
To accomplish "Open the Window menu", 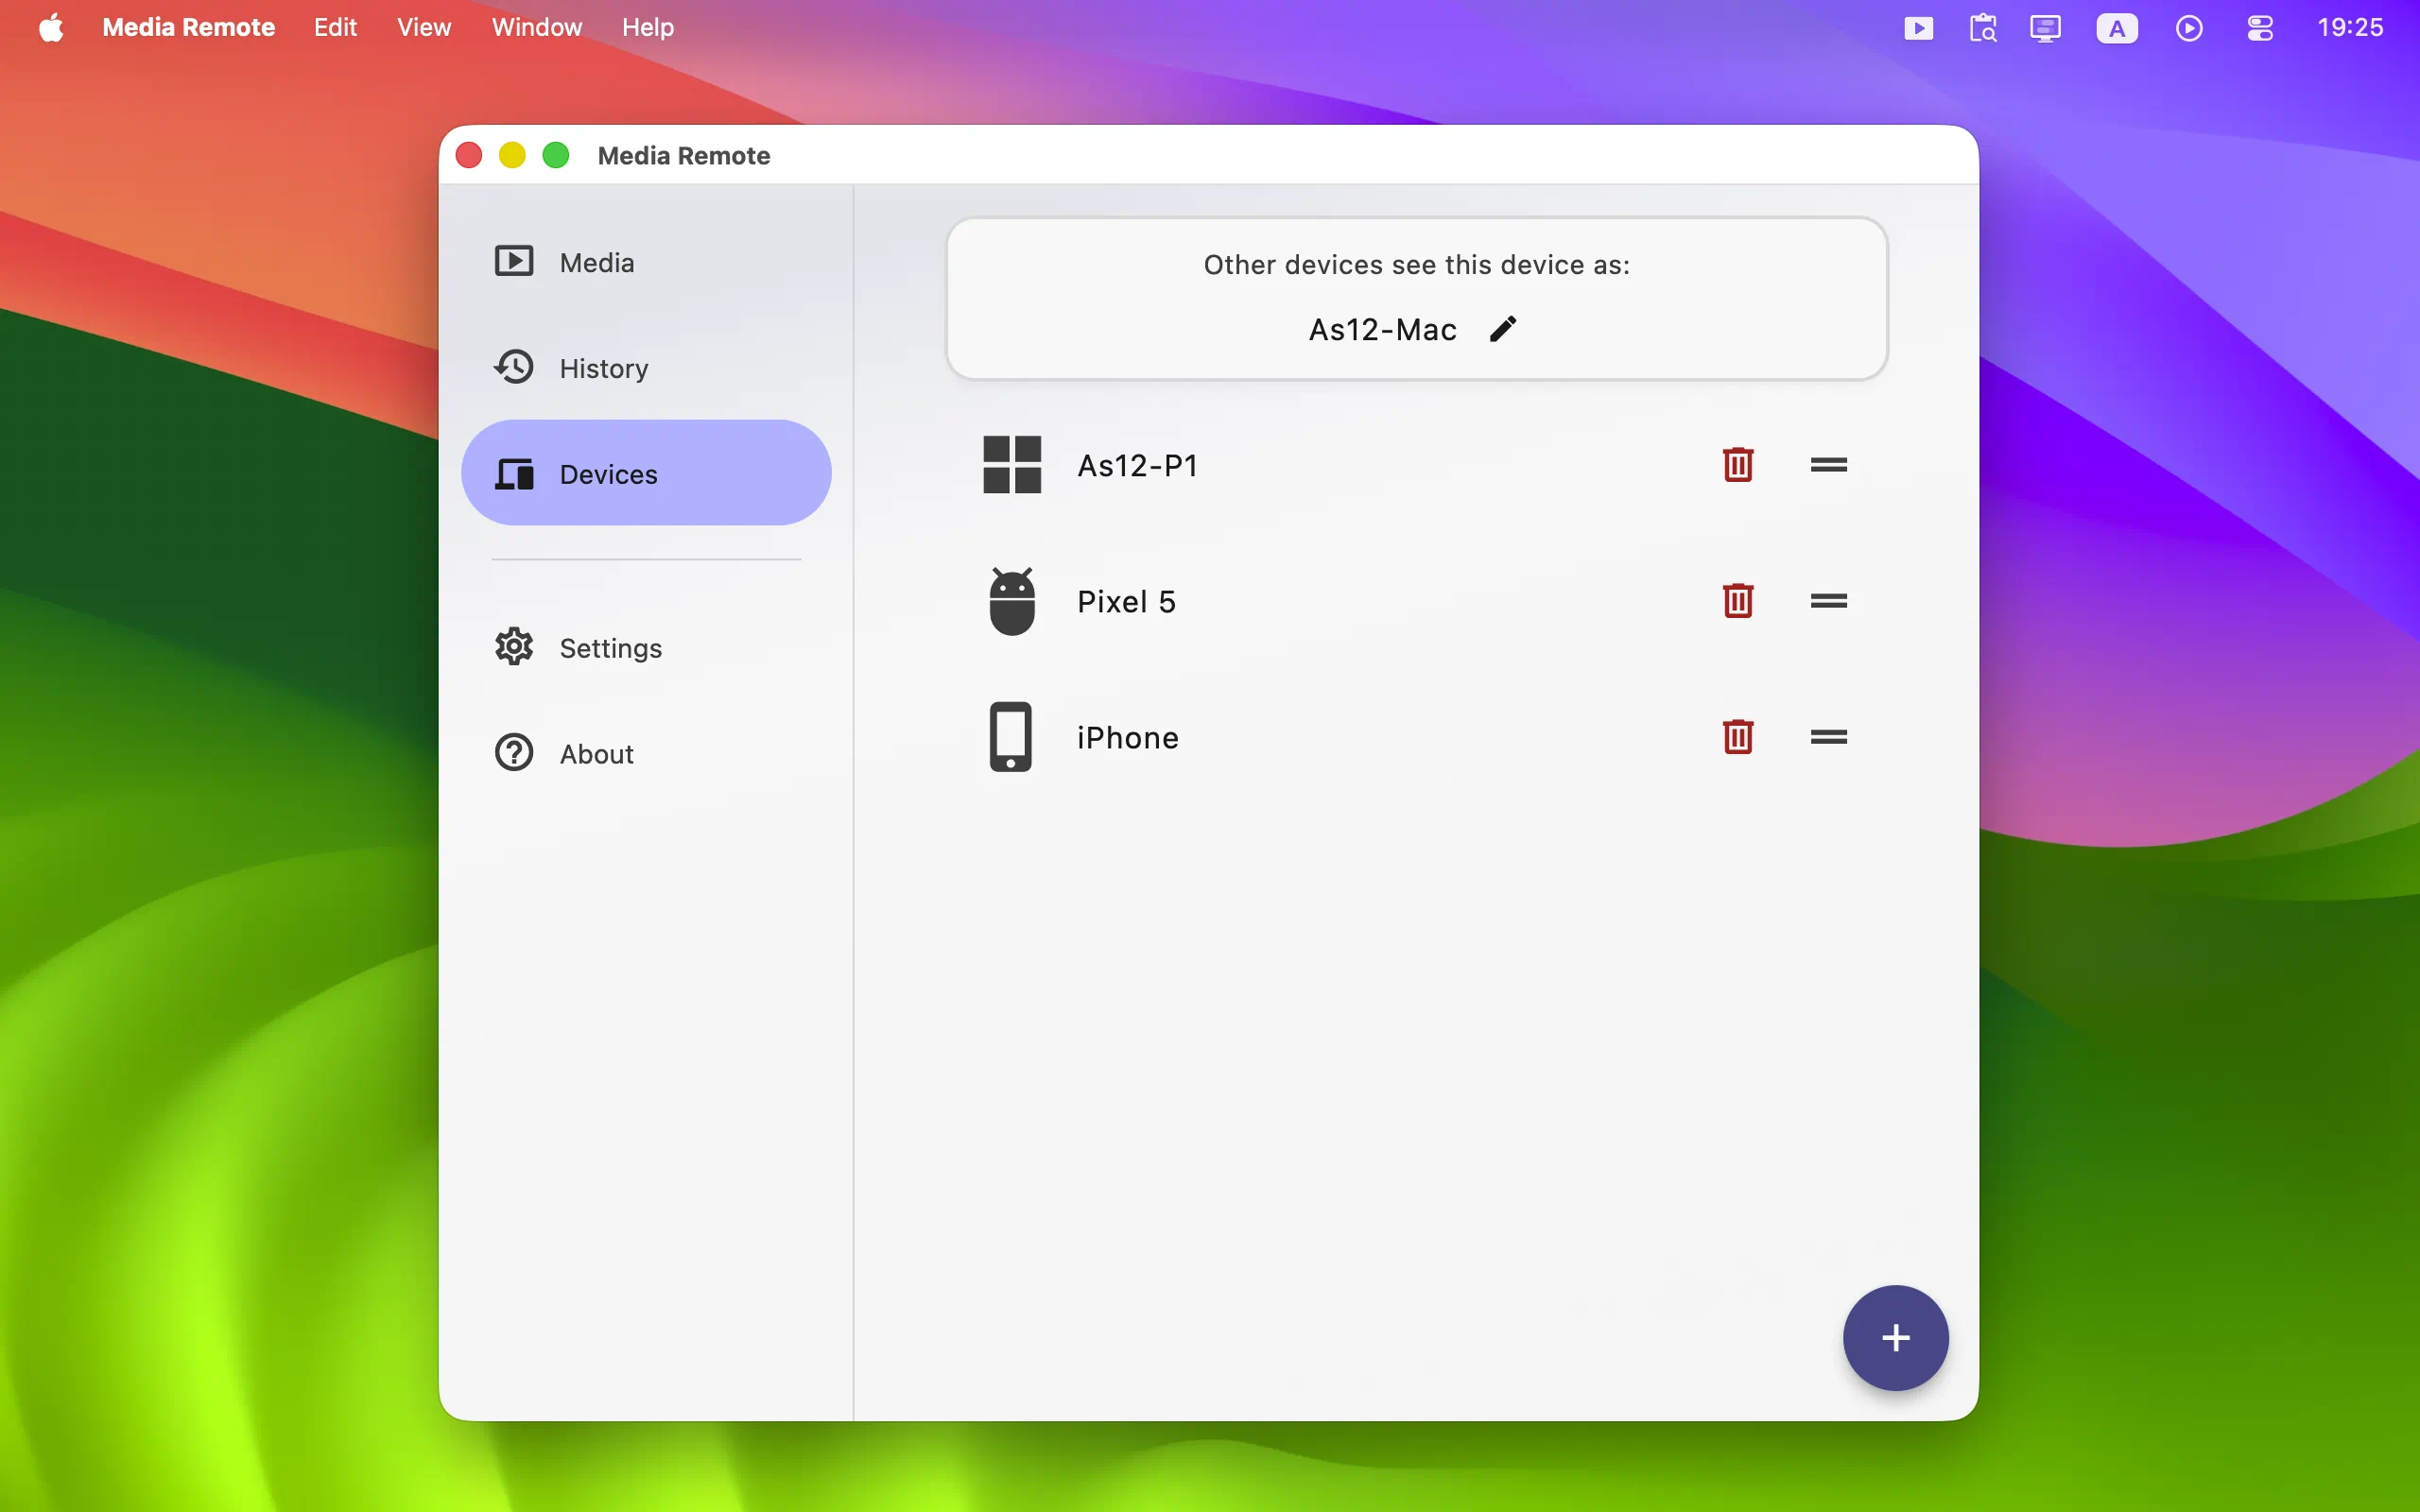I will pos(537,27).
